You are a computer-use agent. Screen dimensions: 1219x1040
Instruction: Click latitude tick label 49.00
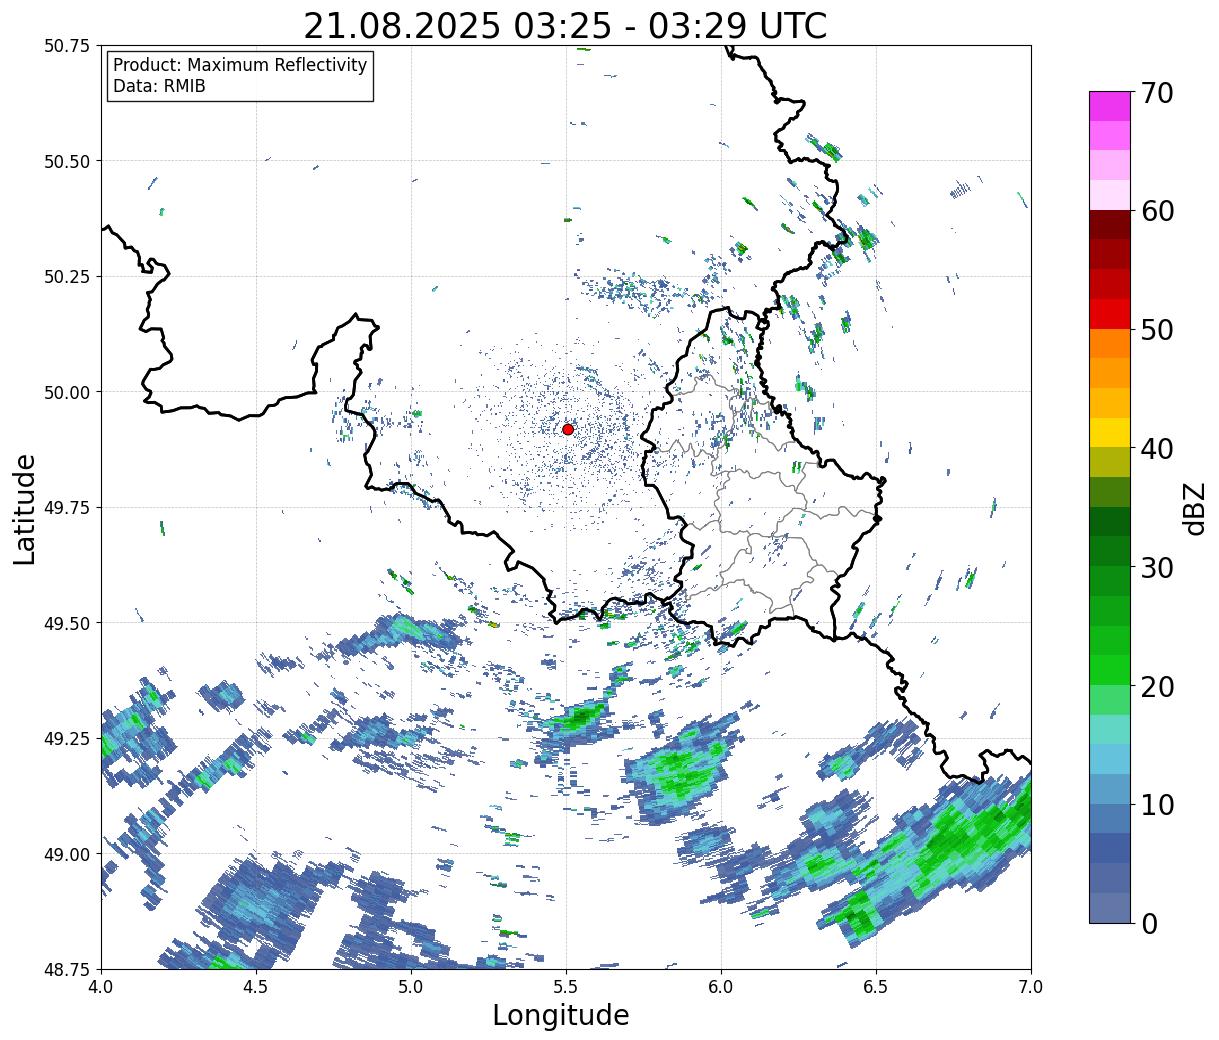[x=67, y=854]
